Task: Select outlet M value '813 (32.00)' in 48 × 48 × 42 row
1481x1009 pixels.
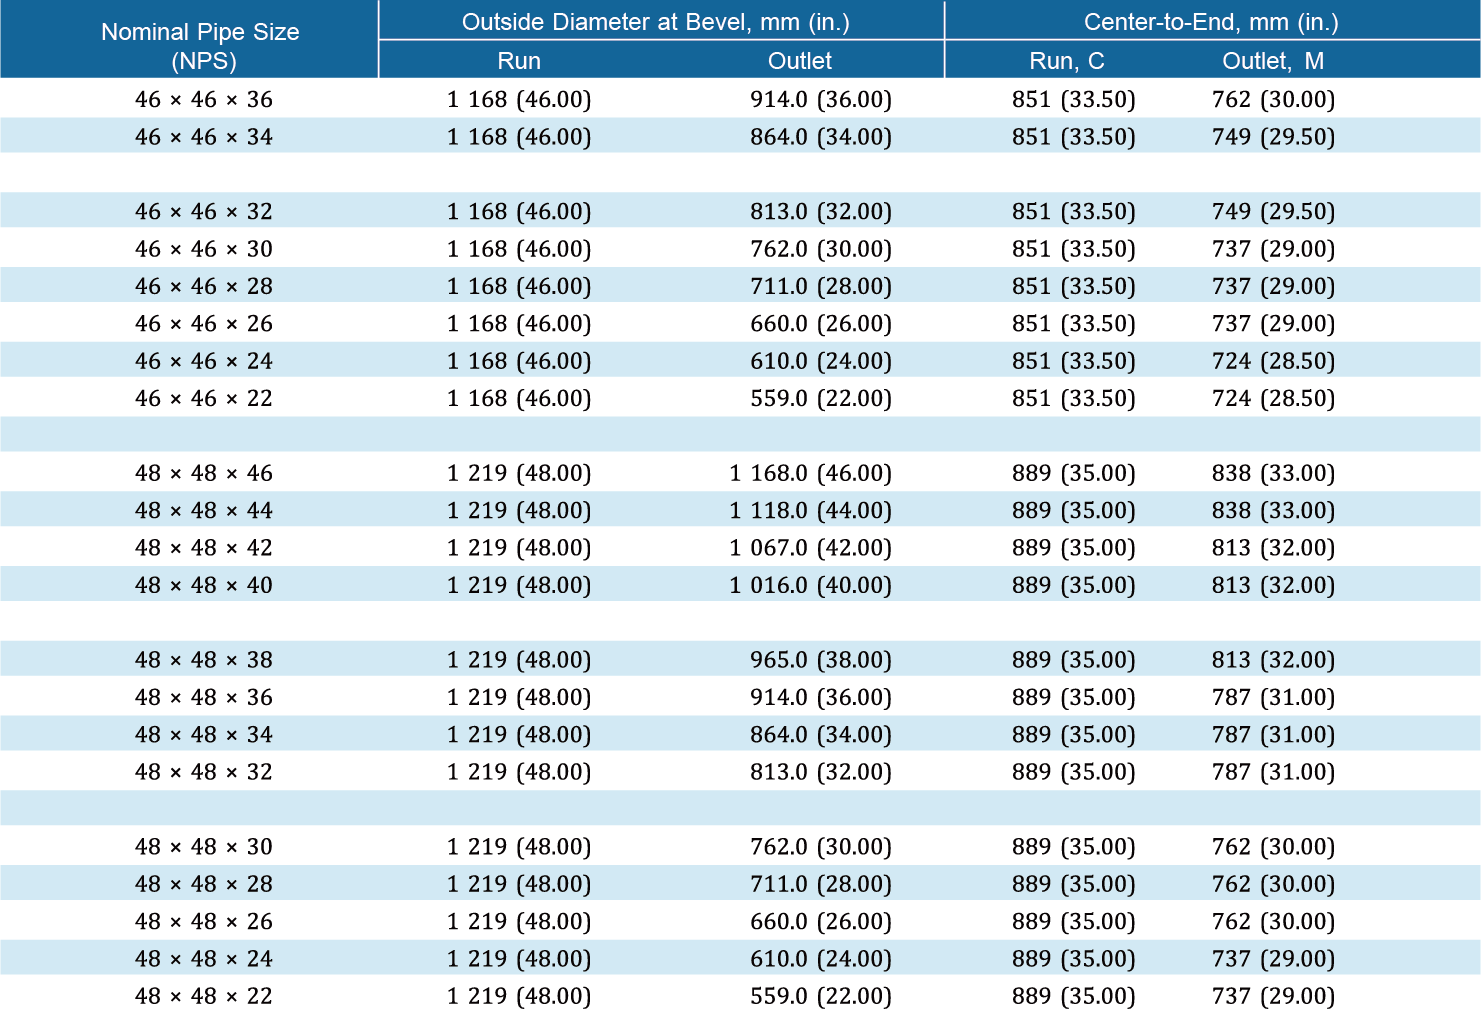Action: tap(1274, 548)
